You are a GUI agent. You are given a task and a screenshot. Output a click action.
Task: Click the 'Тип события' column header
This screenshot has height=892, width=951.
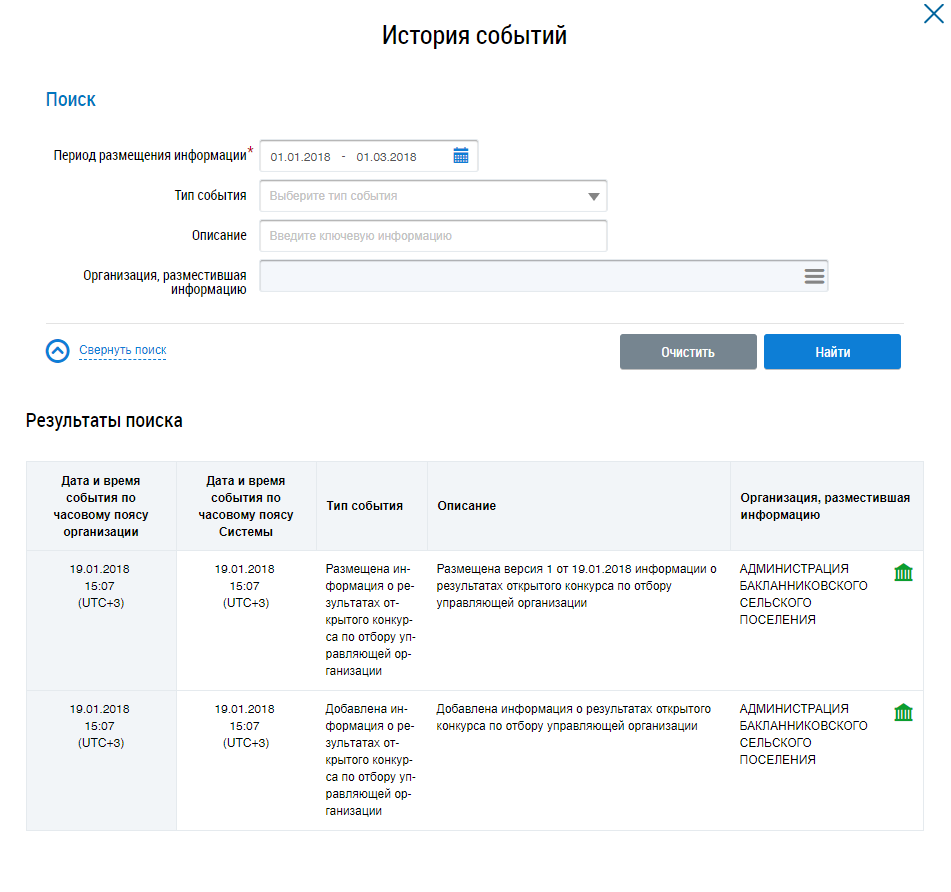click(365, 506)
